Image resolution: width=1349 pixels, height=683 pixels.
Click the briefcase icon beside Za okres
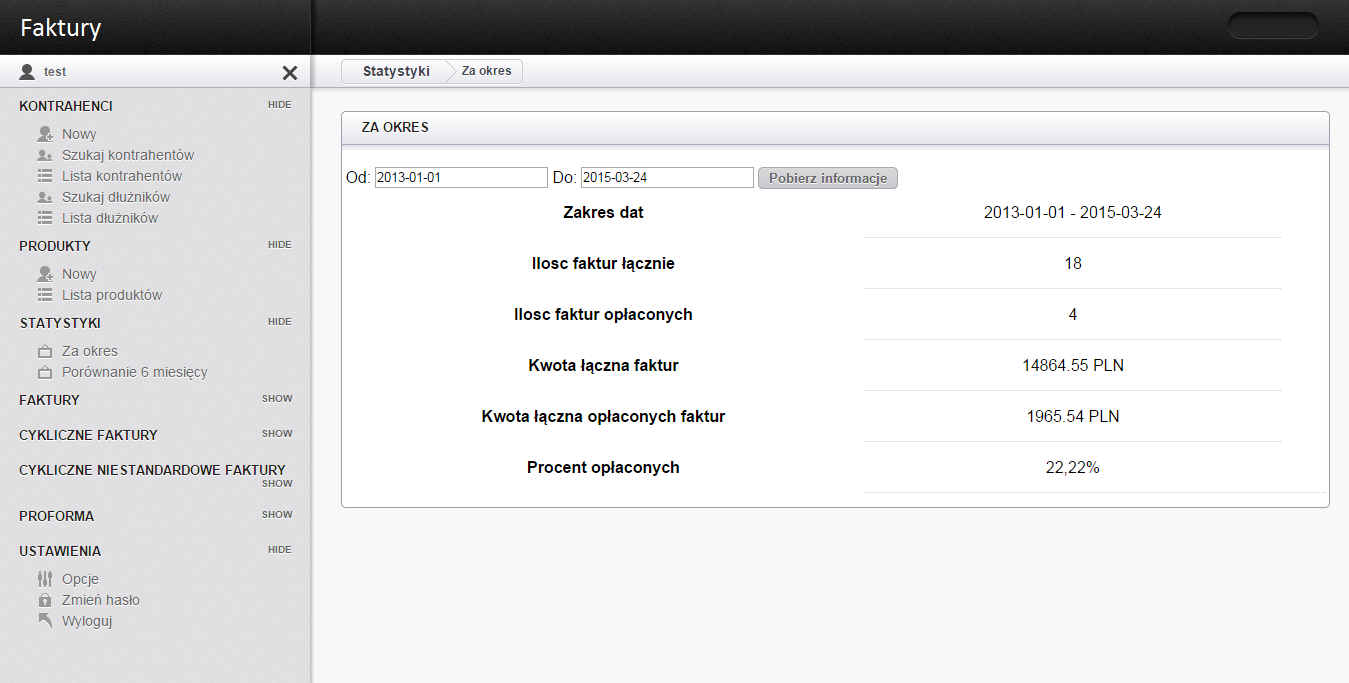click(44, 351)
